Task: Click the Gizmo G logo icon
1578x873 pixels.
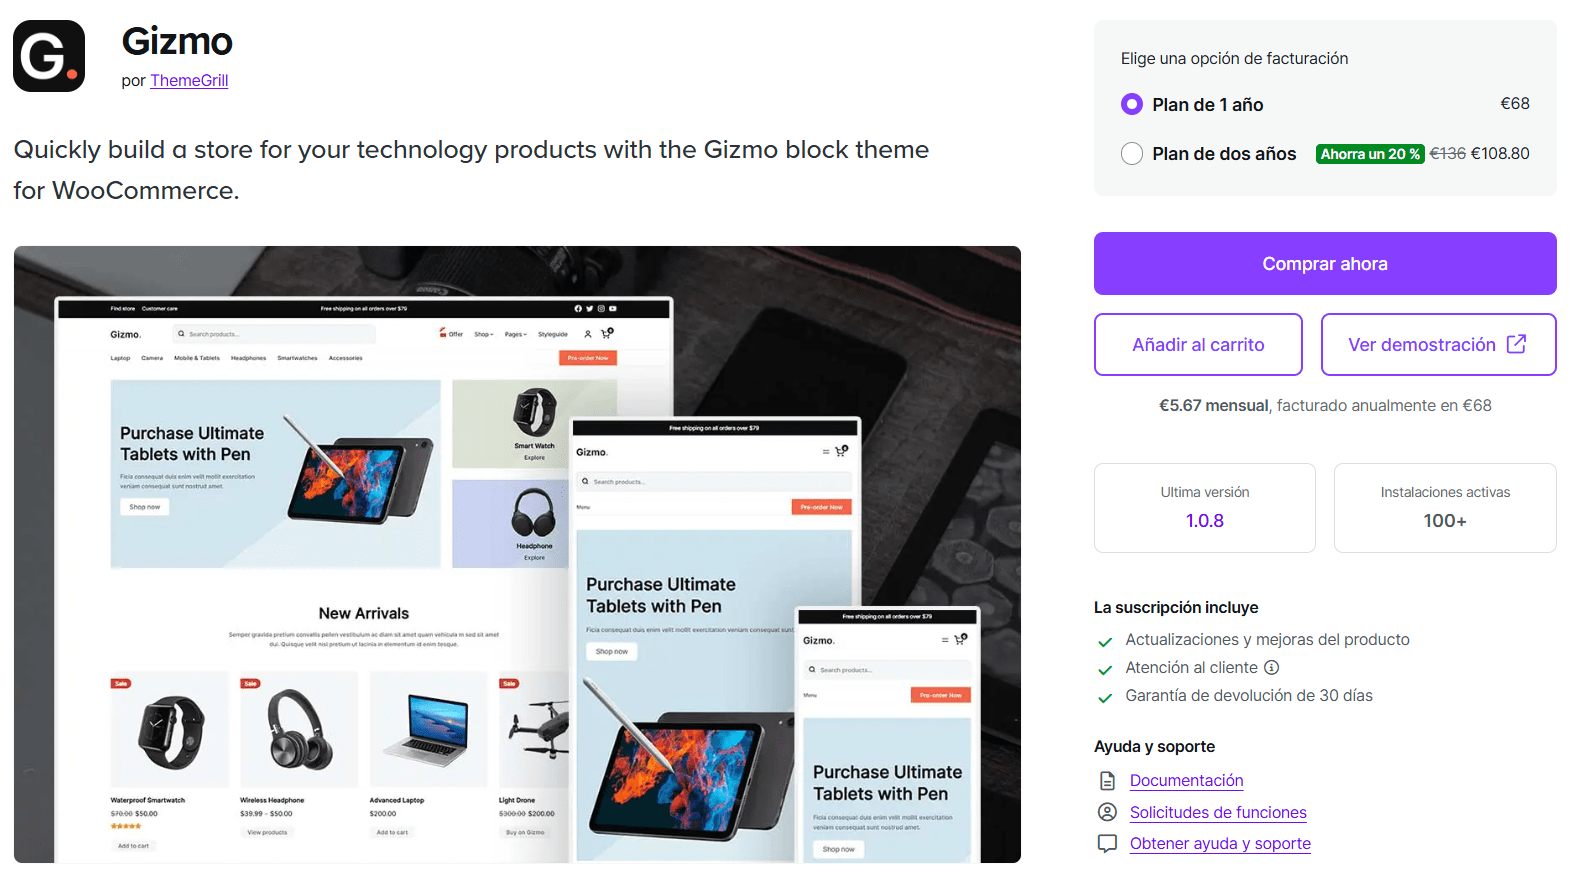Action: pyautogui.click(x=49, y=56)
